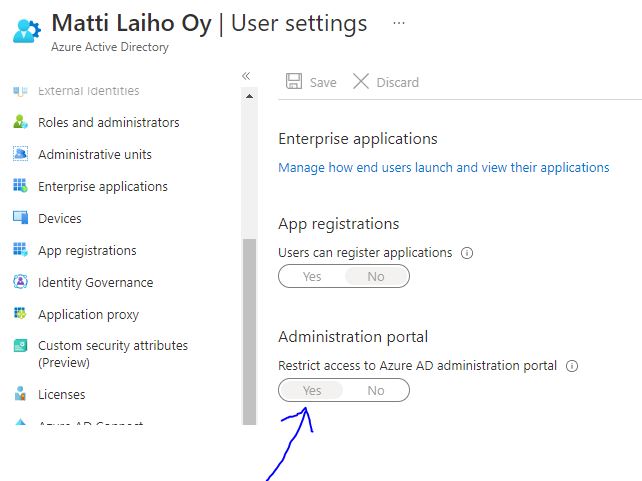Click the Identity Governance icon
The width and height of the screenshot is (642, 481).
pos(20,282)
